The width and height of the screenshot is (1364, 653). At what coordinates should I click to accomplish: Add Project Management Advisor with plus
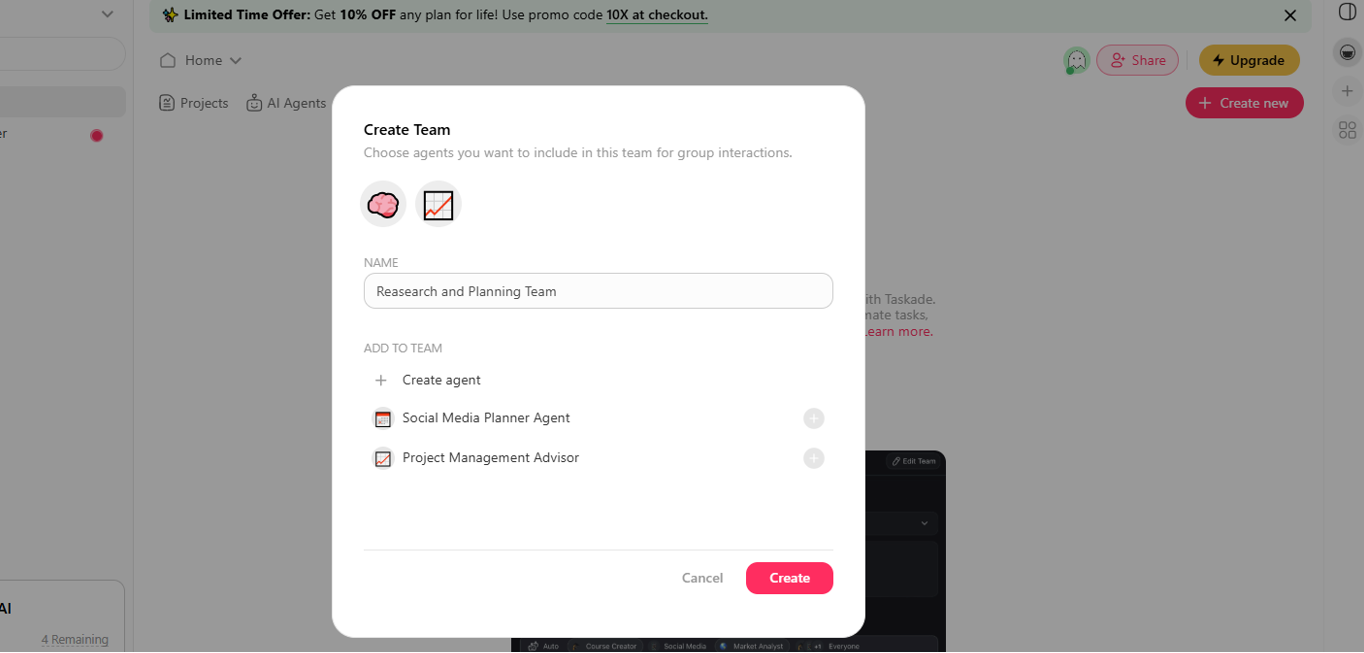coord(814,458)
